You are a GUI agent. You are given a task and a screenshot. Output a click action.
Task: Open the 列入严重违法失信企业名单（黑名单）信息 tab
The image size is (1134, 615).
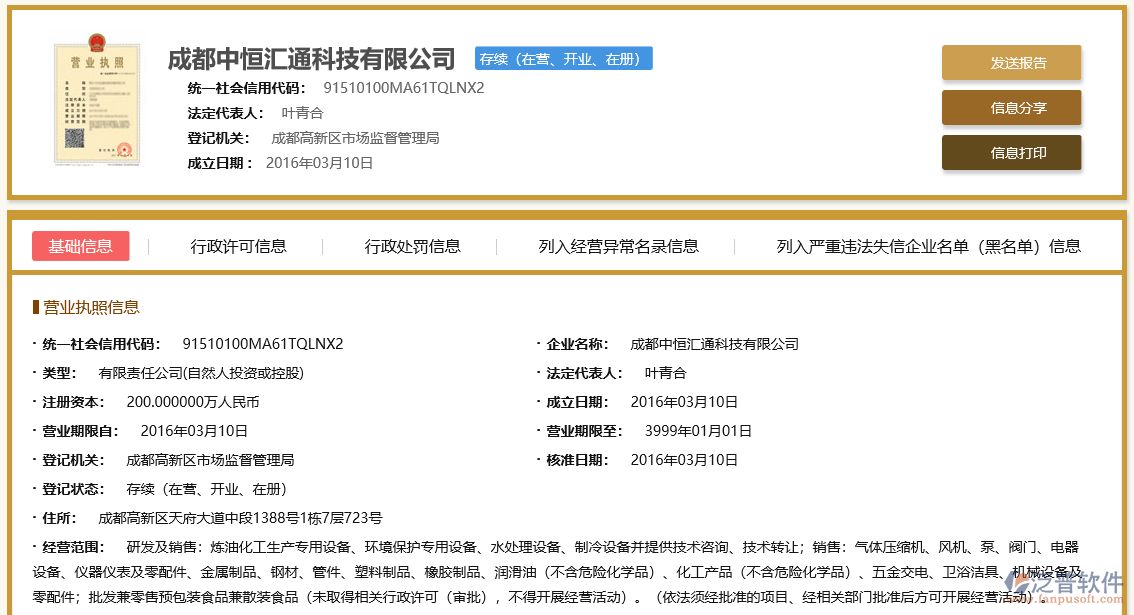(x=928, y=246)
